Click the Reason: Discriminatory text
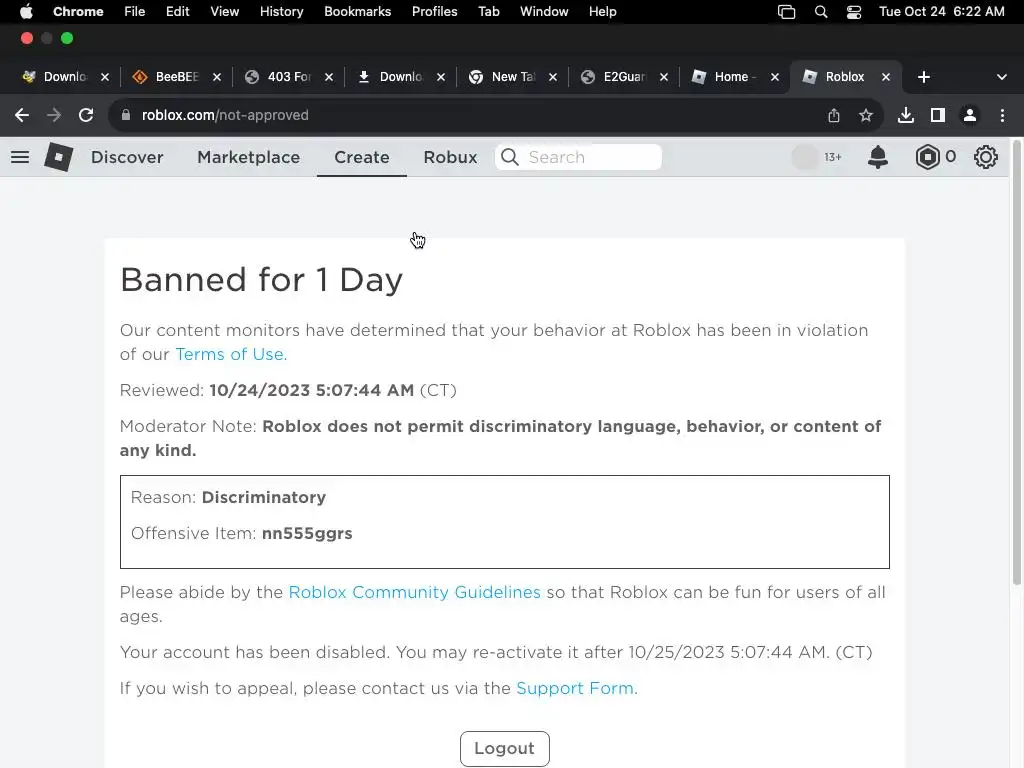 [x=229, y=498]
